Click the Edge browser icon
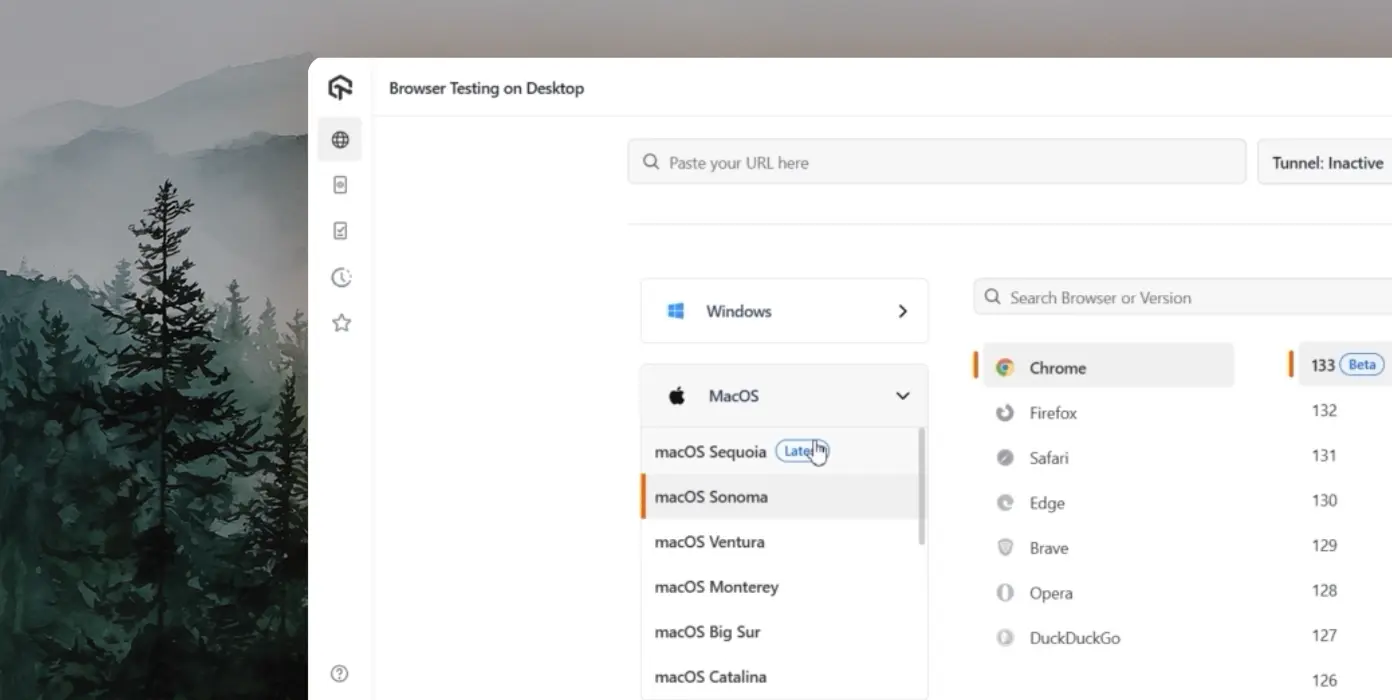1392x700 pixels. (1005, 503)
